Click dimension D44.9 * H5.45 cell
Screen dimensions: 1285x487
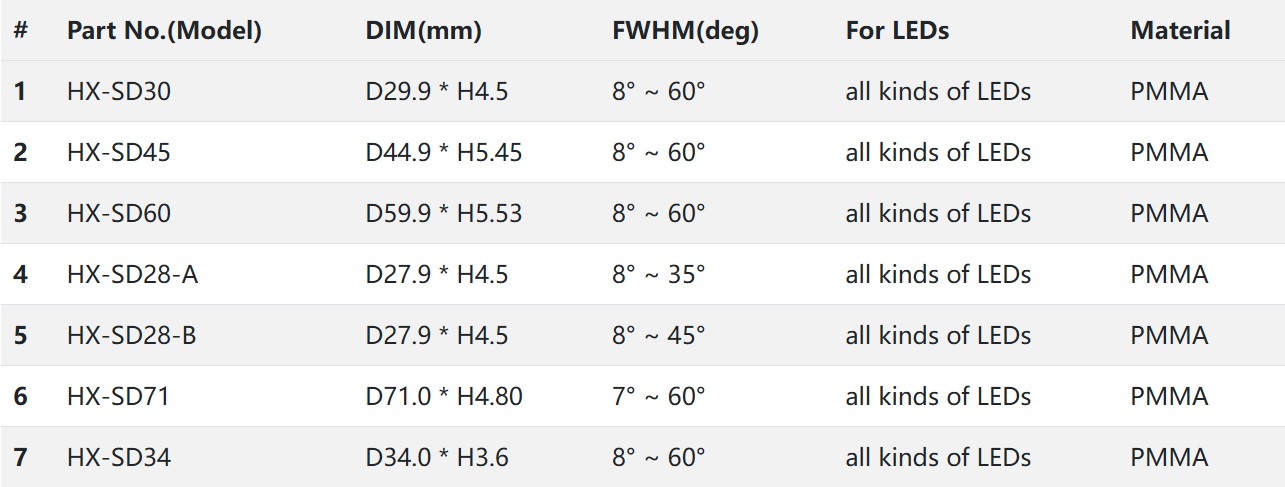444,153
